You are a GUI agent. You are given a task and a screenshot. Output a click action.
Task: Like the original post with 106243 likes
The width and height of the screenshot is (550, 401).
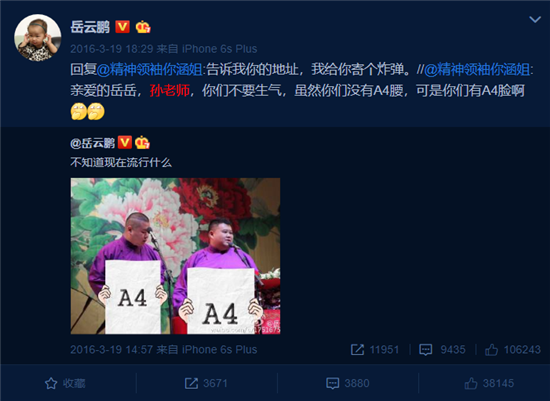coord(512,349)
